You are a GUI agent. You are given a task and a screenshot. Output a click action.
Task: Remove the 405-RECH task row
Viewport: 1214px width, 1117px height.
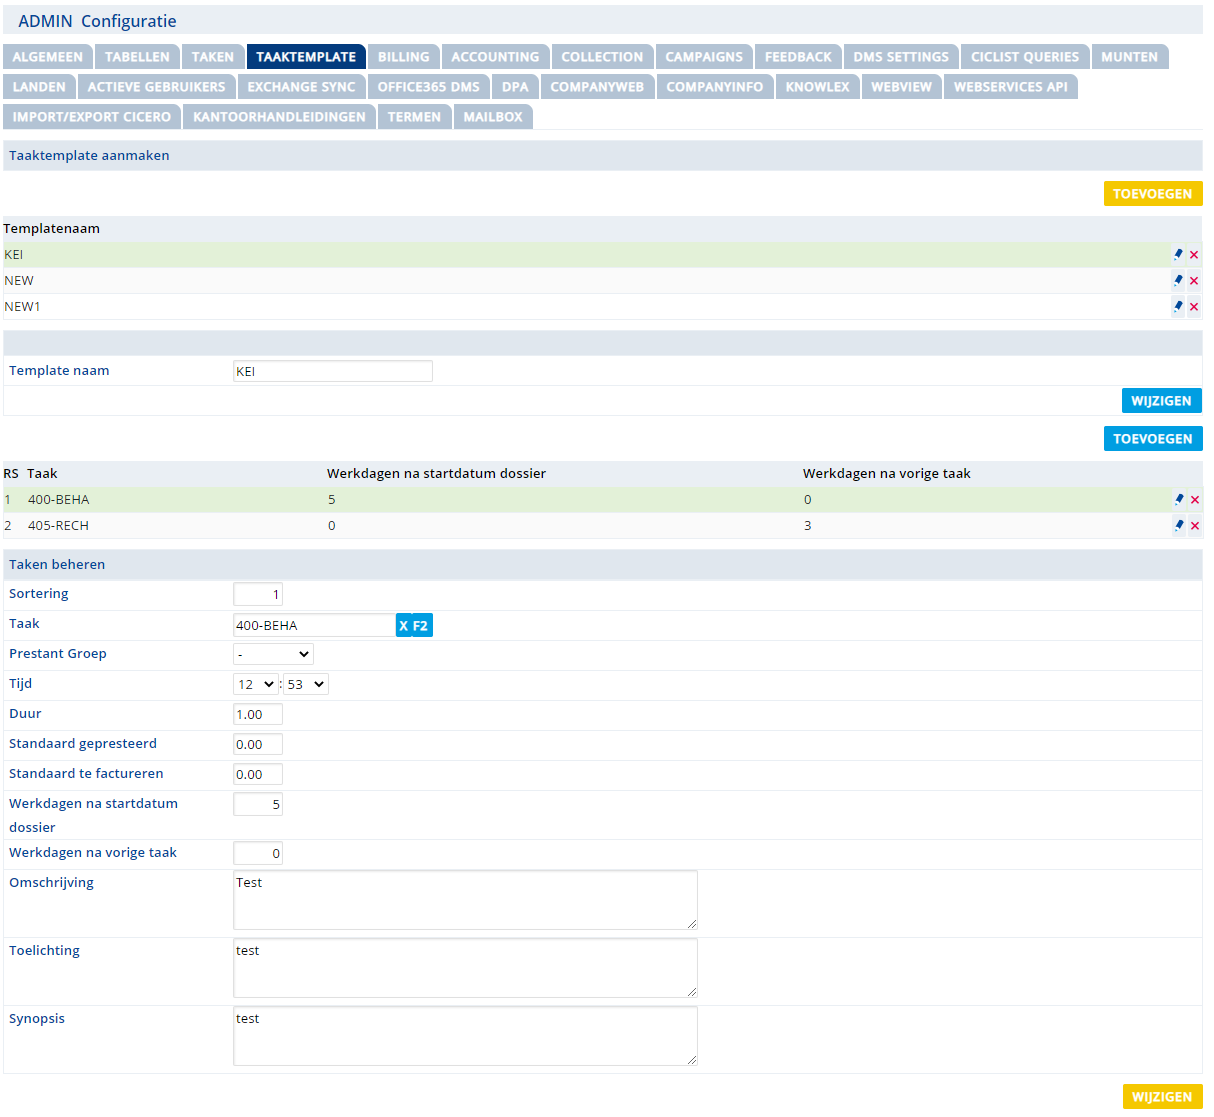coord(1195,526)
